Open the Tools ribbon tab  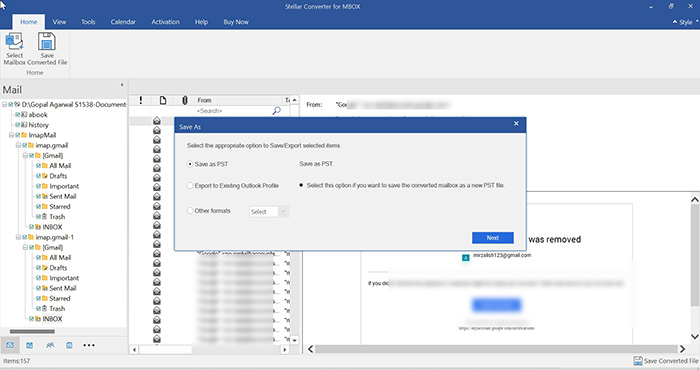[88, 22]
